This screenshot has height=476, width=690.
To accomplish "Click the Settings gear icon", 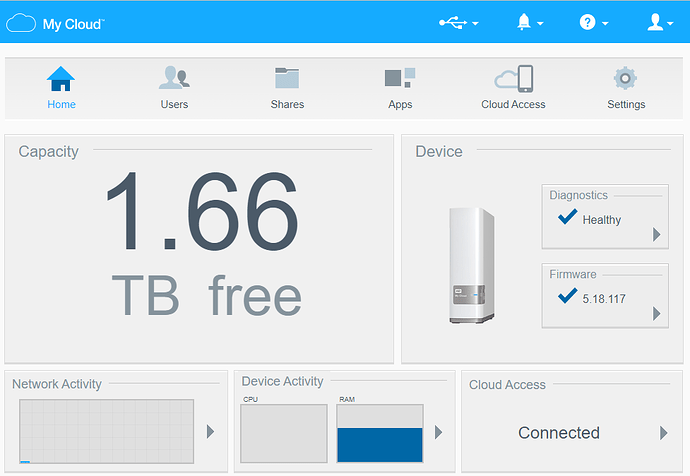I will click(x=625, y=78).
